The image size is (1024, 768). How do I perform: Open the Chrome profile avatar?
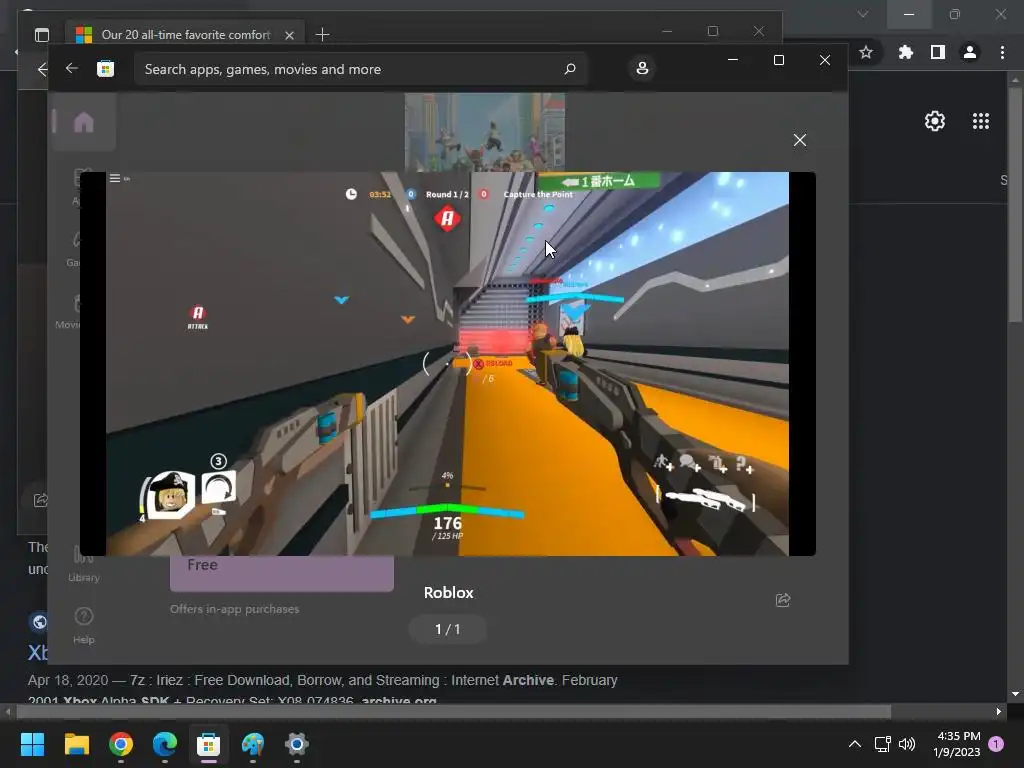coord(970,52)
